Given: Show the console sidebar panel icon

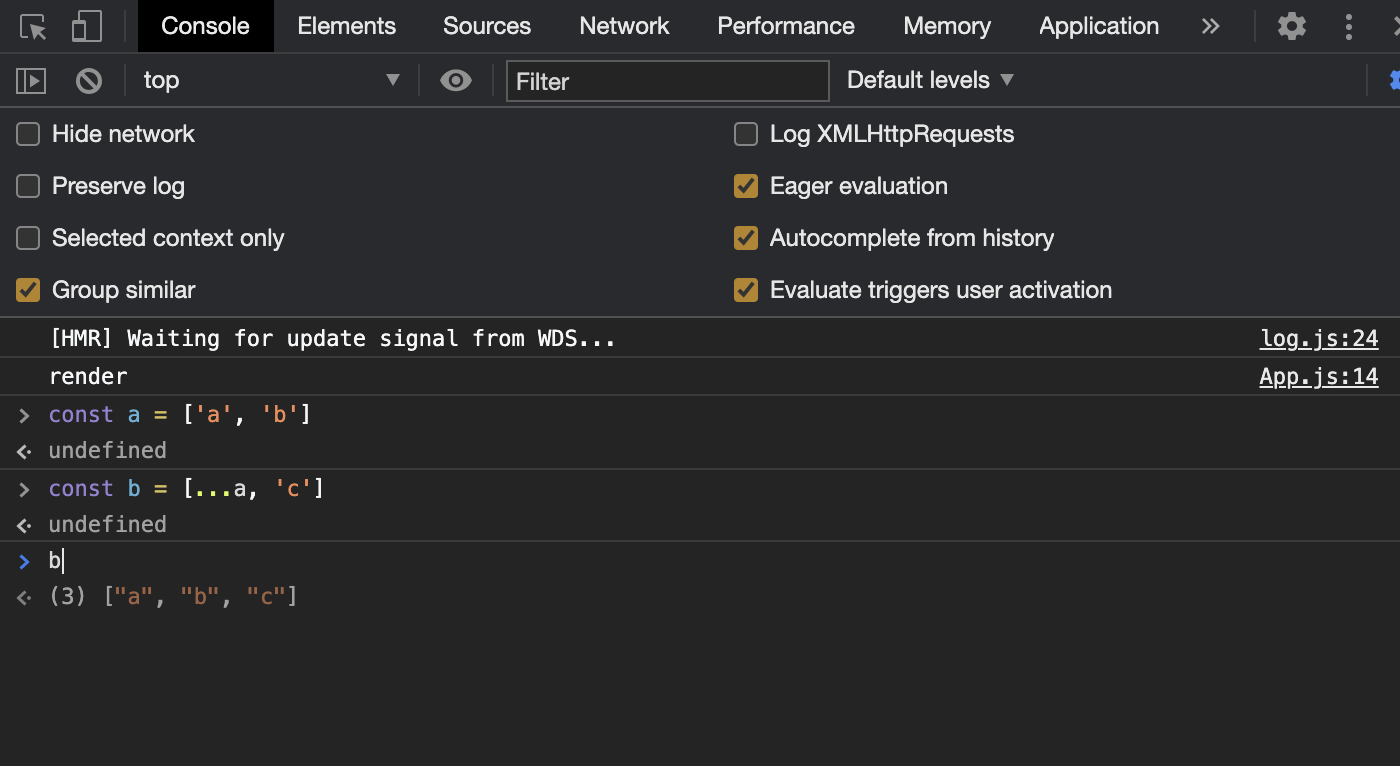Looking at the screenshot, I should (31, 80).
